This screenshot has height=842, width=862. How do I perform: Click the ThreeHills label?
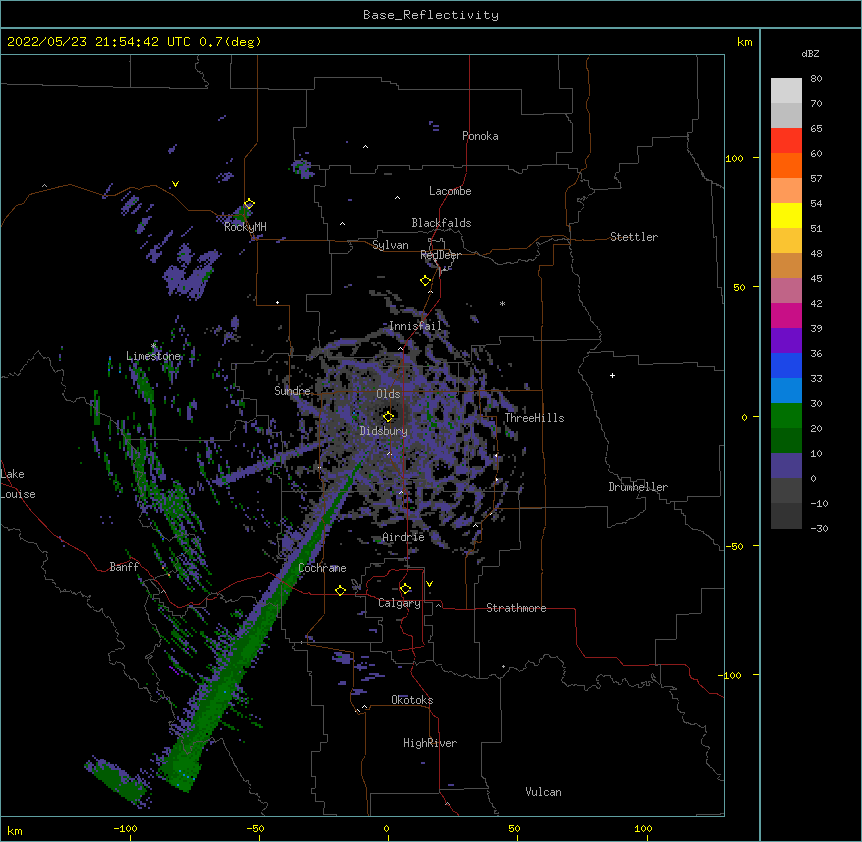click(534, 418)
